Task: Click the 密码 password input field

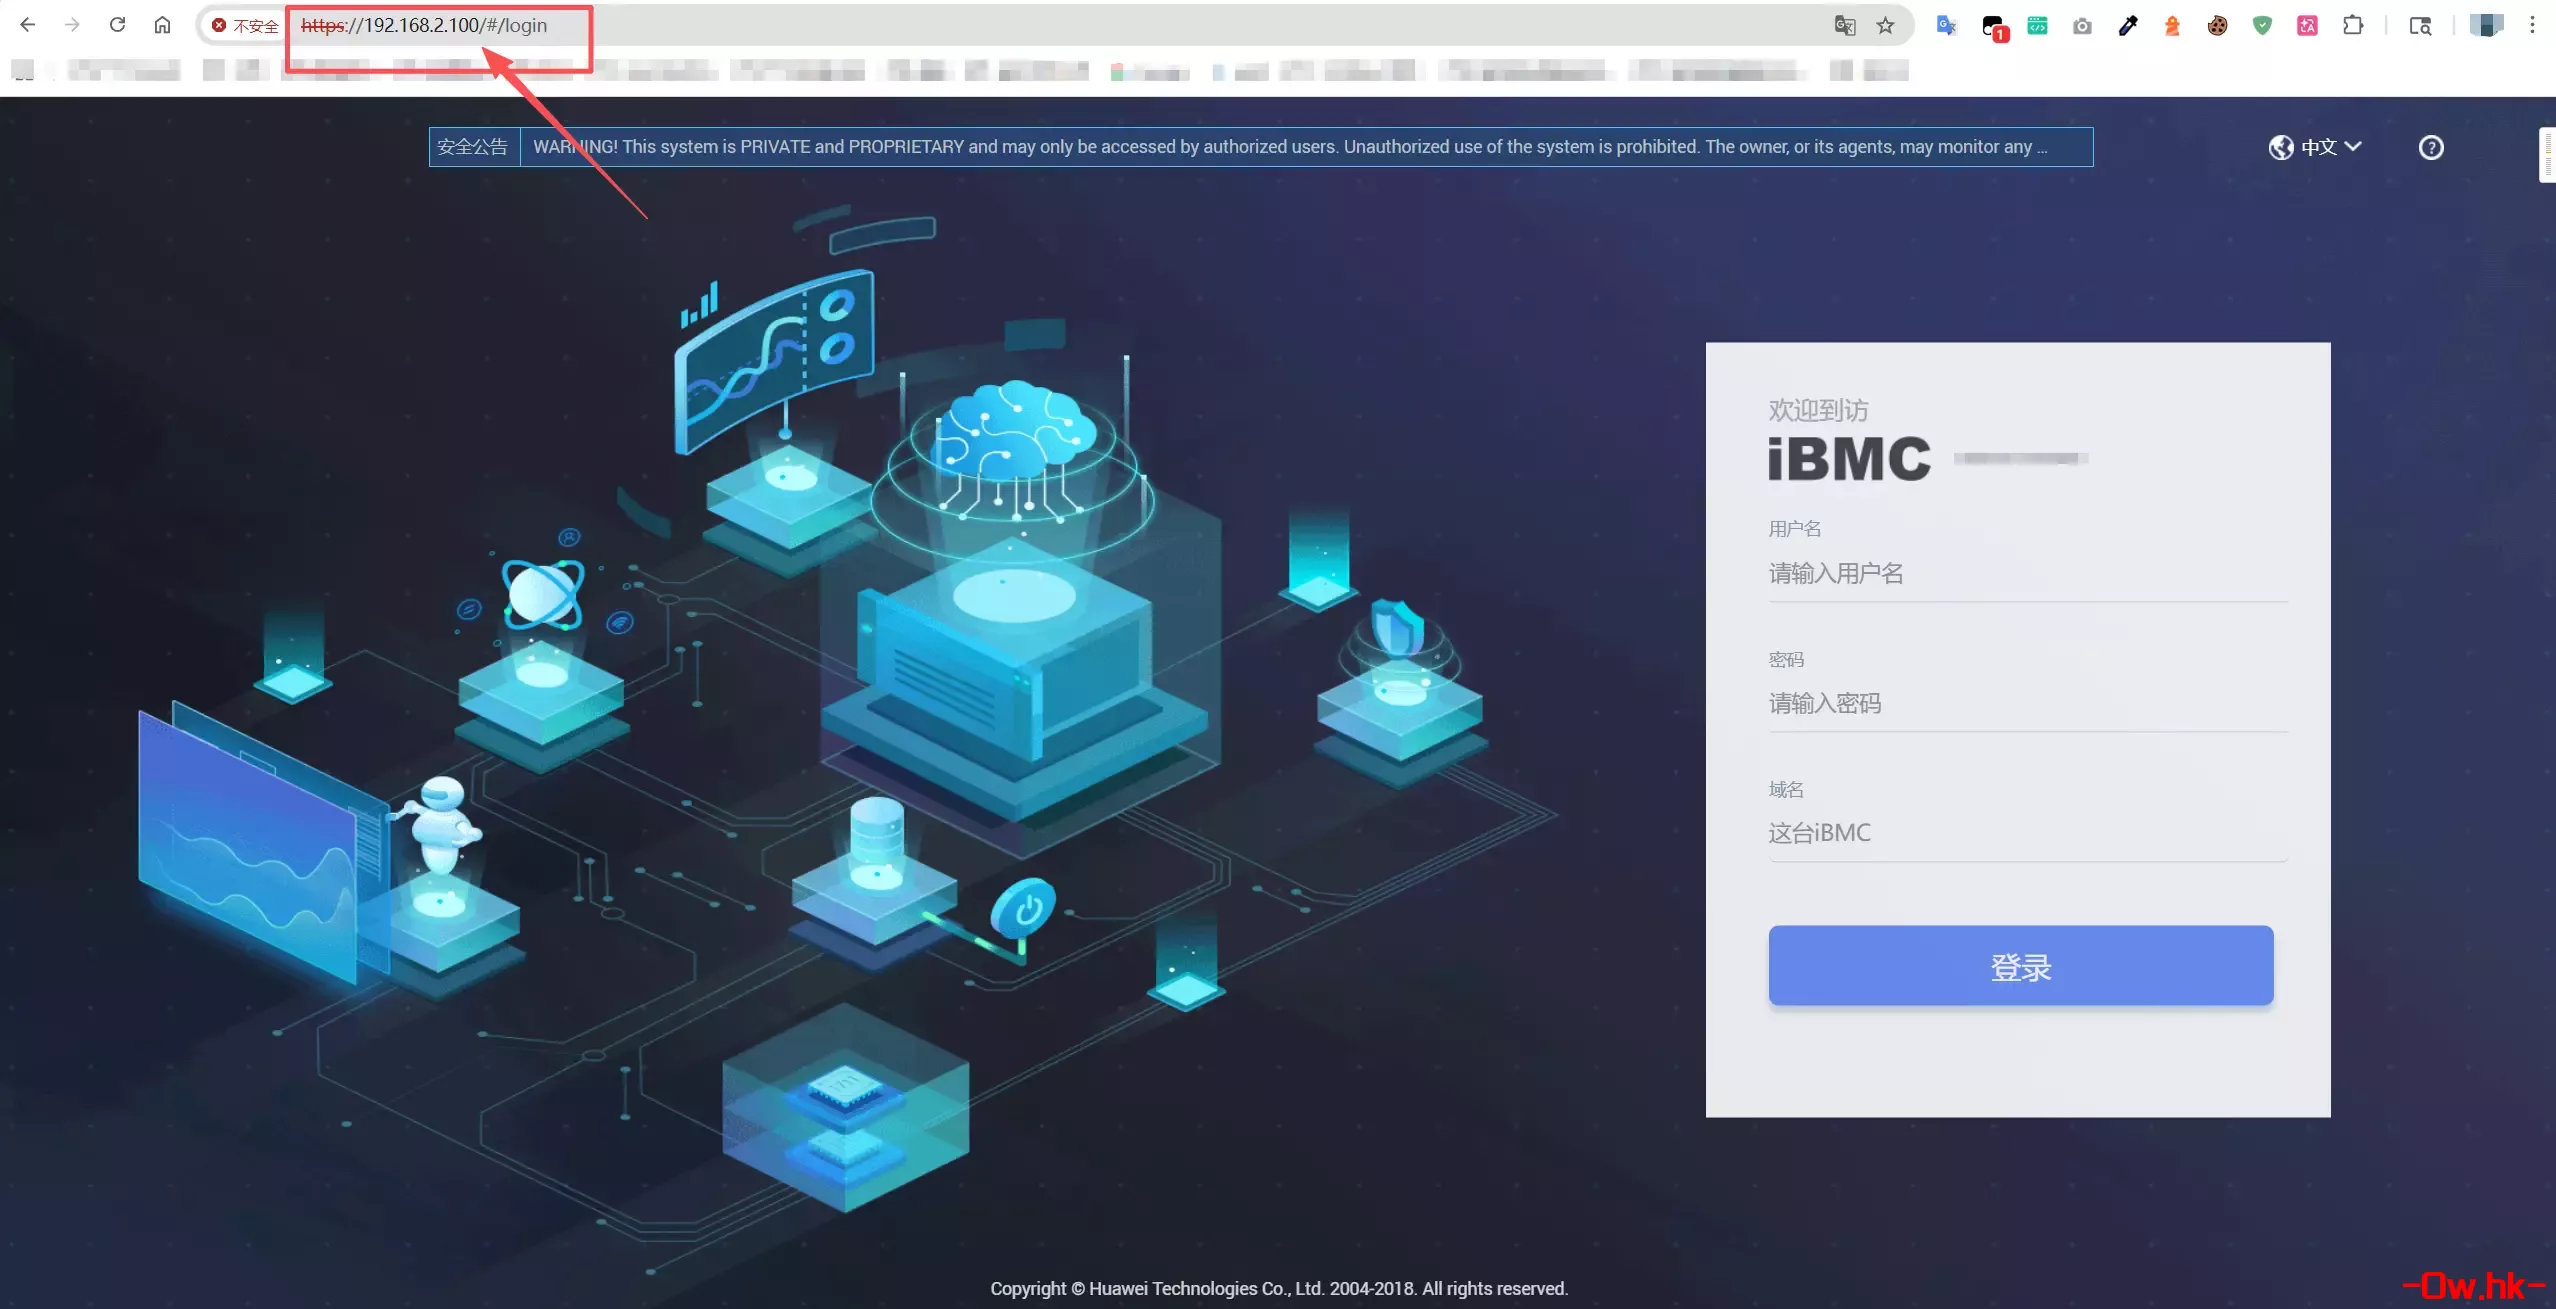Action: [2027, 704]
